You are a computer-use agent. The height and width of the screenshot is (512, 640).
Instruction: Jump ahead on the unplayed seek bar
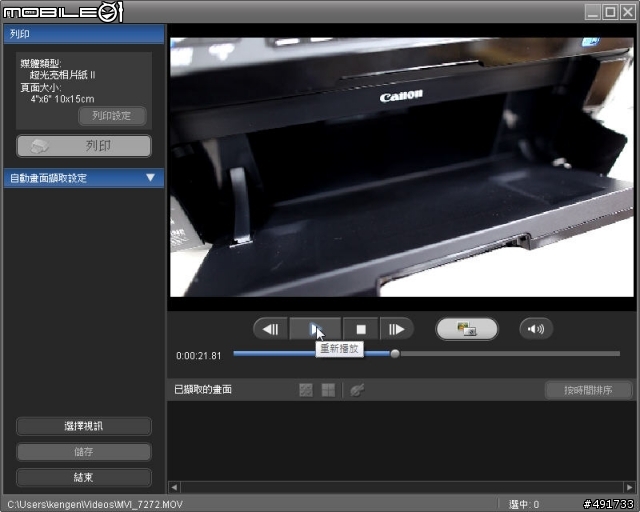point(509,354)
